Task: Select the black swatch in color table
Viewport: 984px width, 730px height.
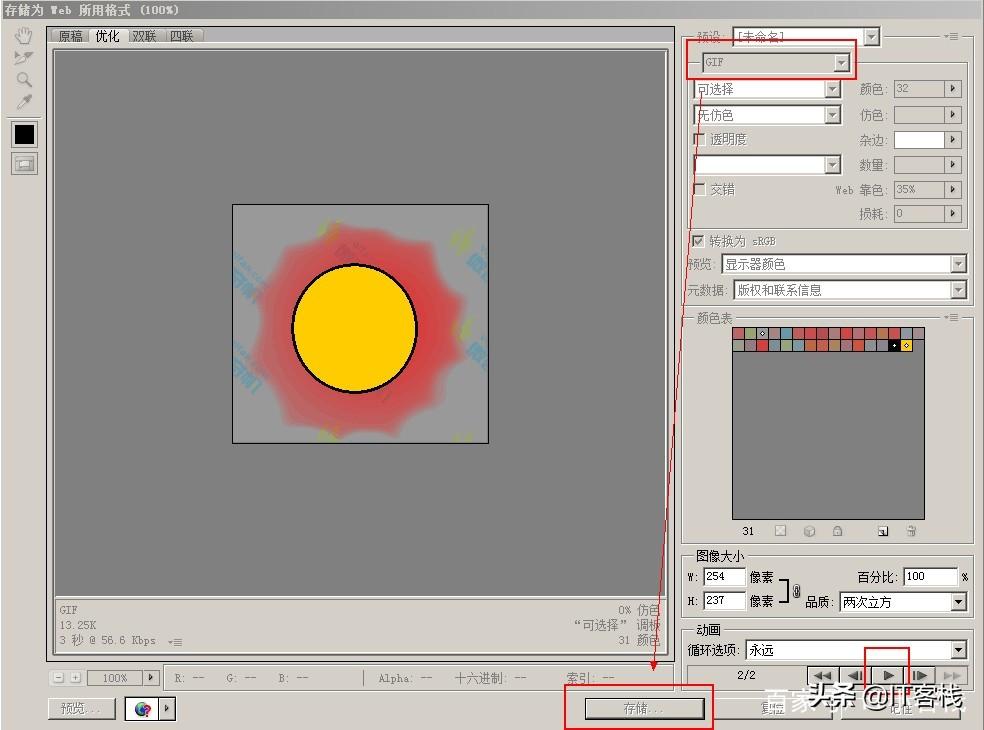Action: [894, 345]
